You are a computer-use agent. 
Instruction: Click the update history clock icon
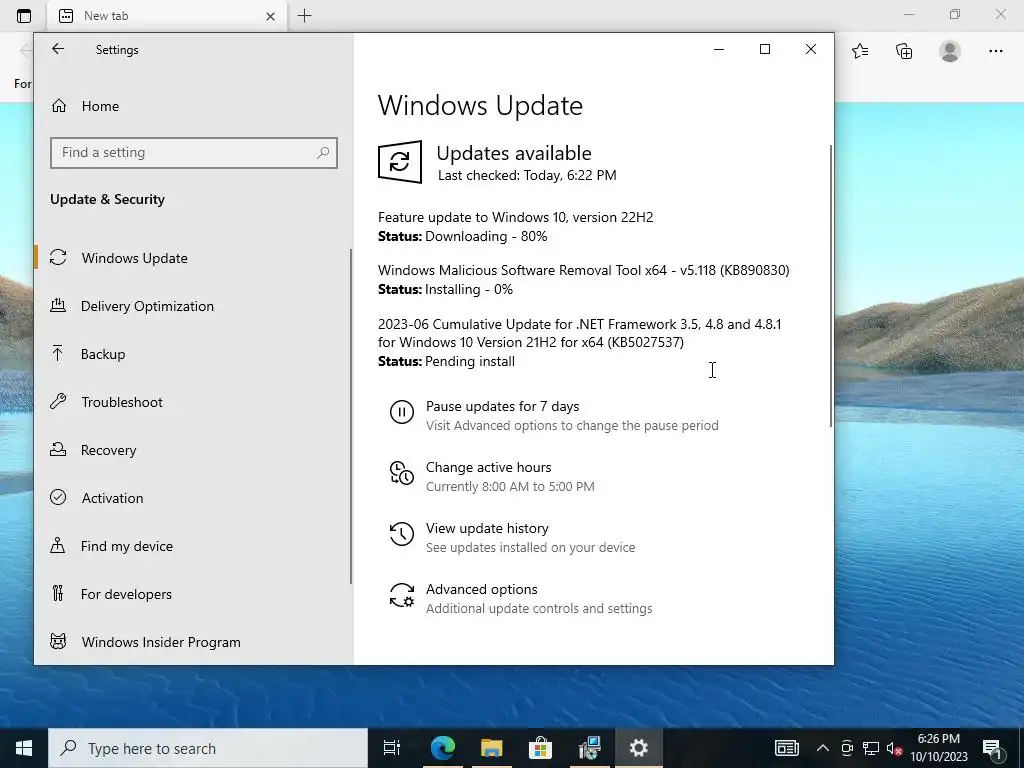402,534
